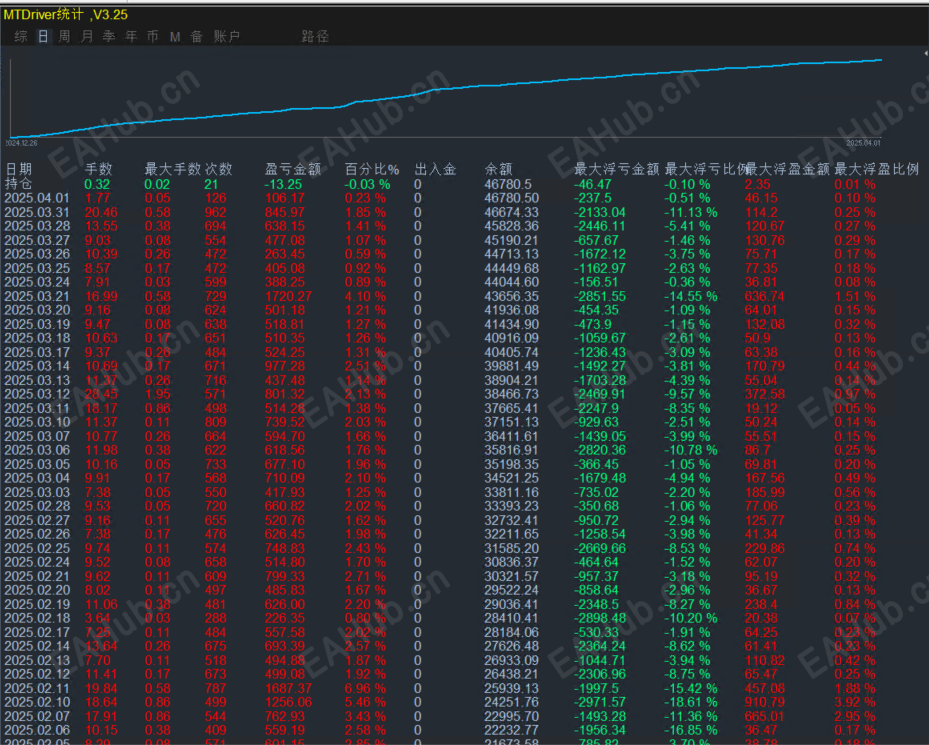Click the small arrow at chart's right edge
Screen dimensions: 929x745
[x=925, y=53]
